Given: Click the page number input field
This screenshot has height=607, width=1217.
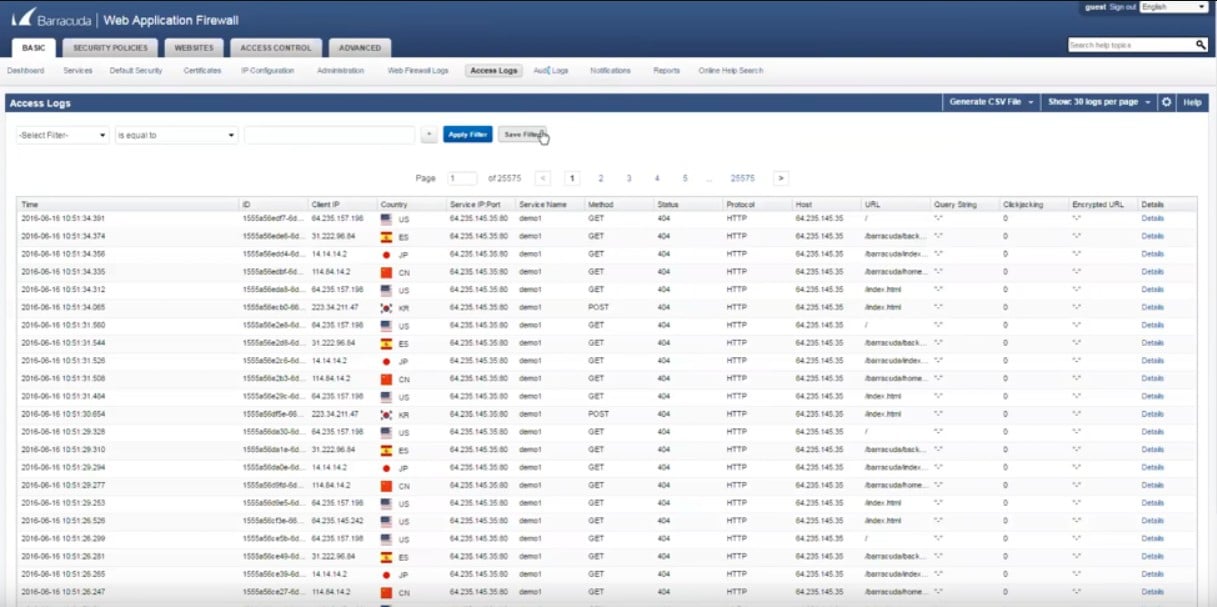Looking at the screenshot, I should point(464,177).
